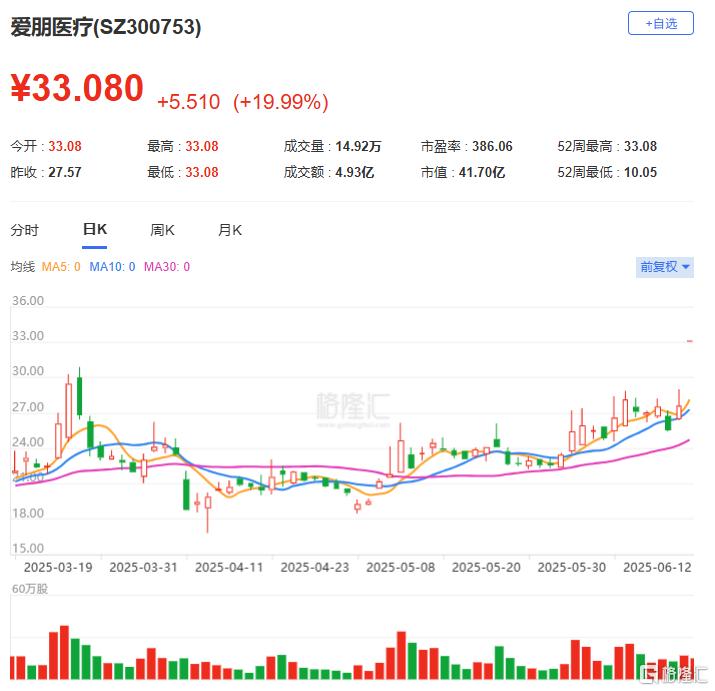Screen dimensions: 715x691
Task: Click the 均线 moving average legend label
Action: coord(23,267)
